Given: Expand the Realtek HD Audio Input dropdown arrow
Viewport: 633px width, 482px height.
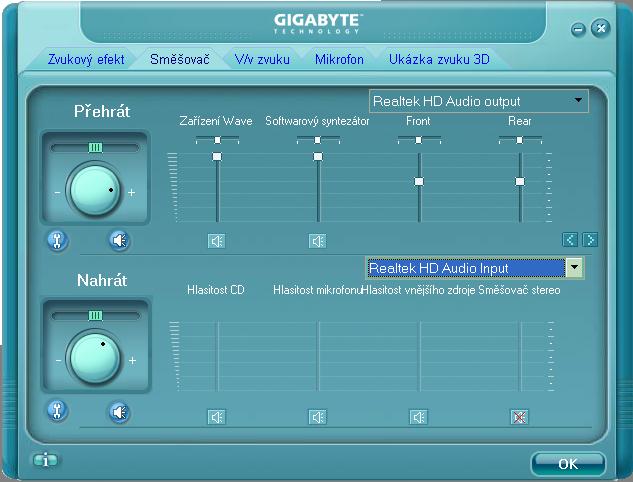Looking at the screenshot, I should pyautogui.click(x=574, y=268).
